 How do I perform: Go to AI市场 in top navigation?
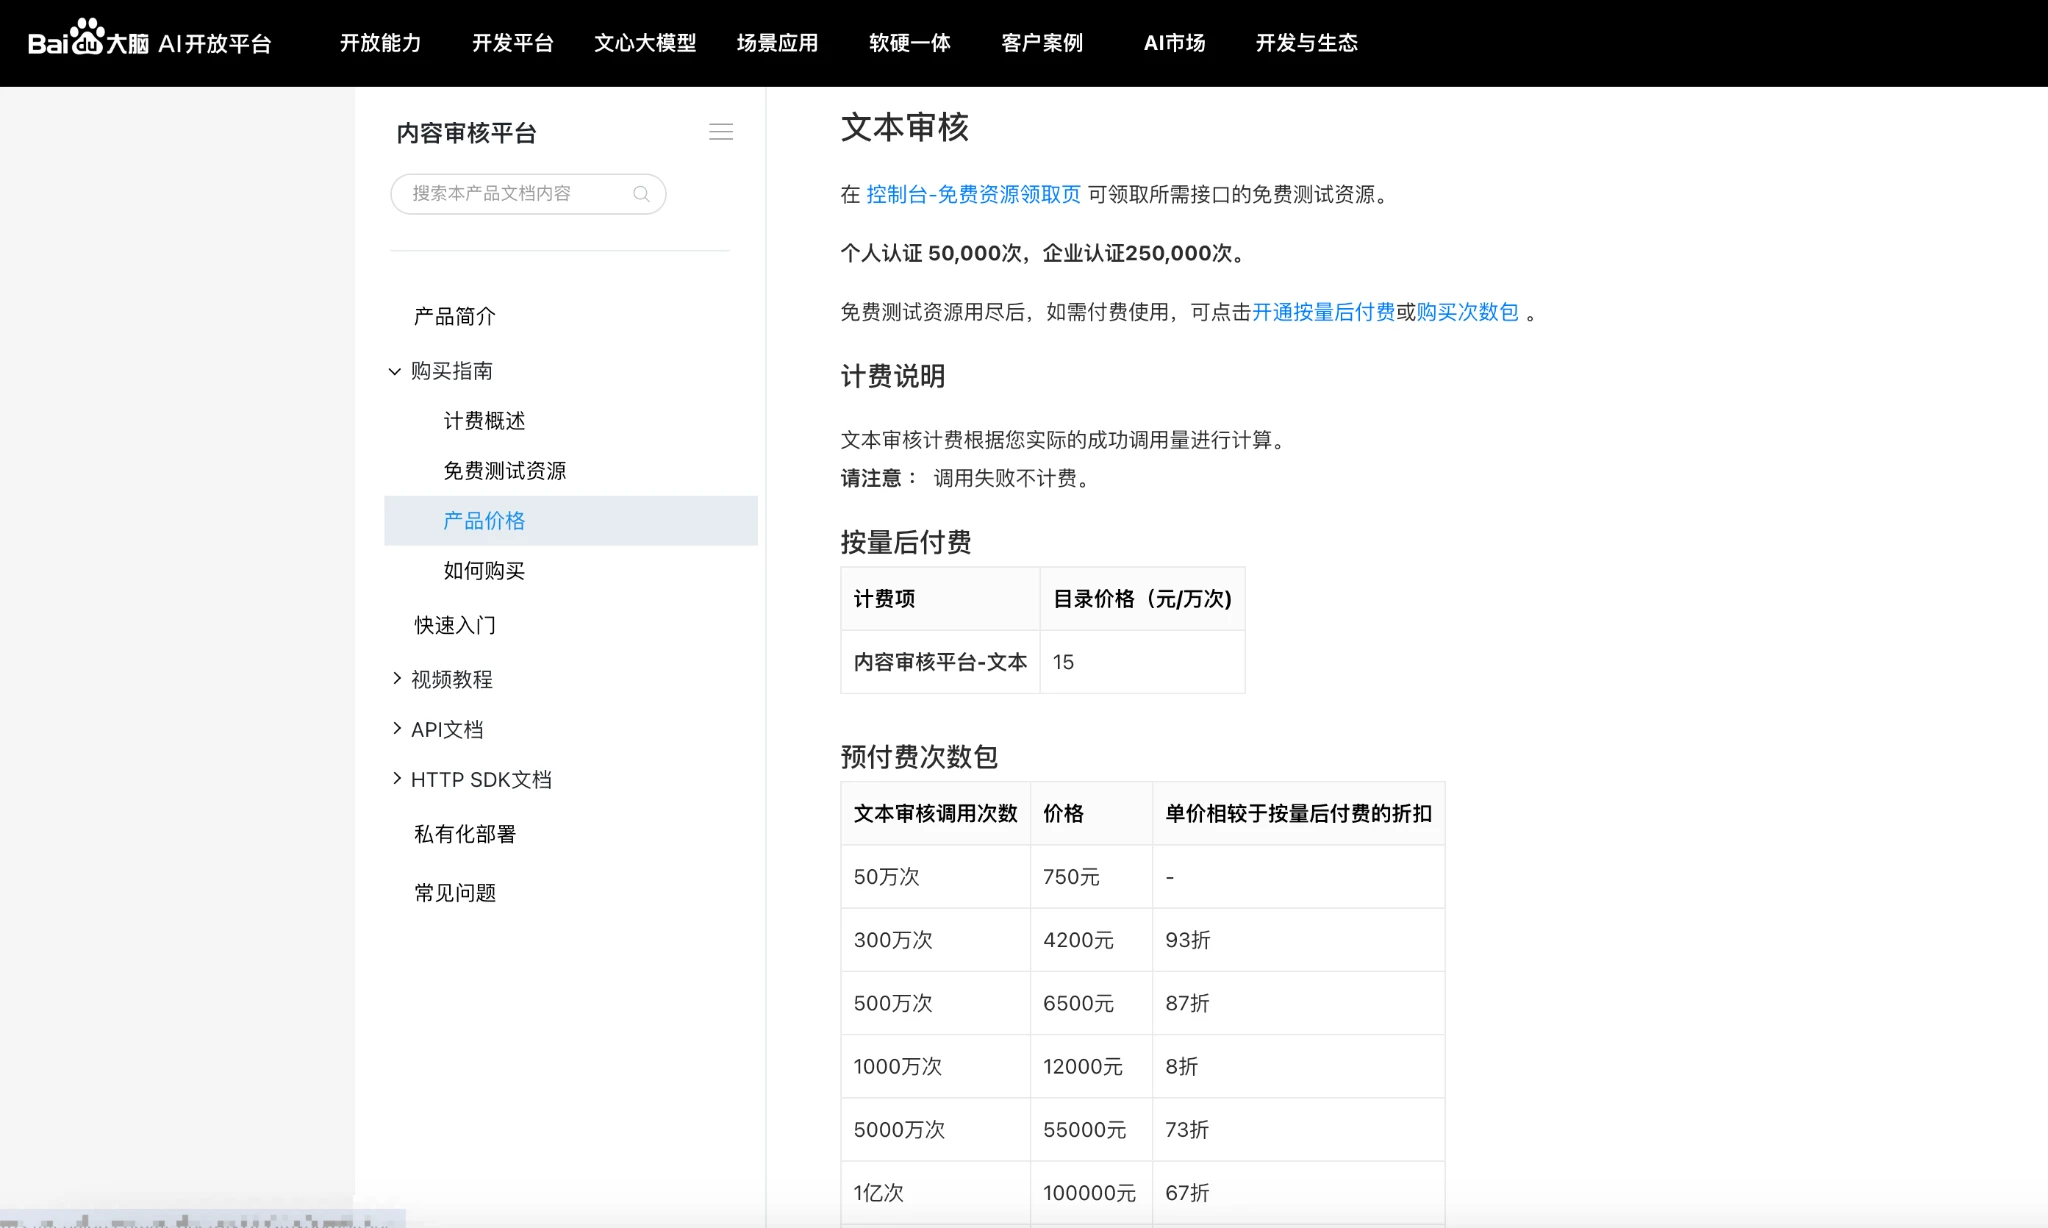pyautogui.click(x=1174, y=43)
